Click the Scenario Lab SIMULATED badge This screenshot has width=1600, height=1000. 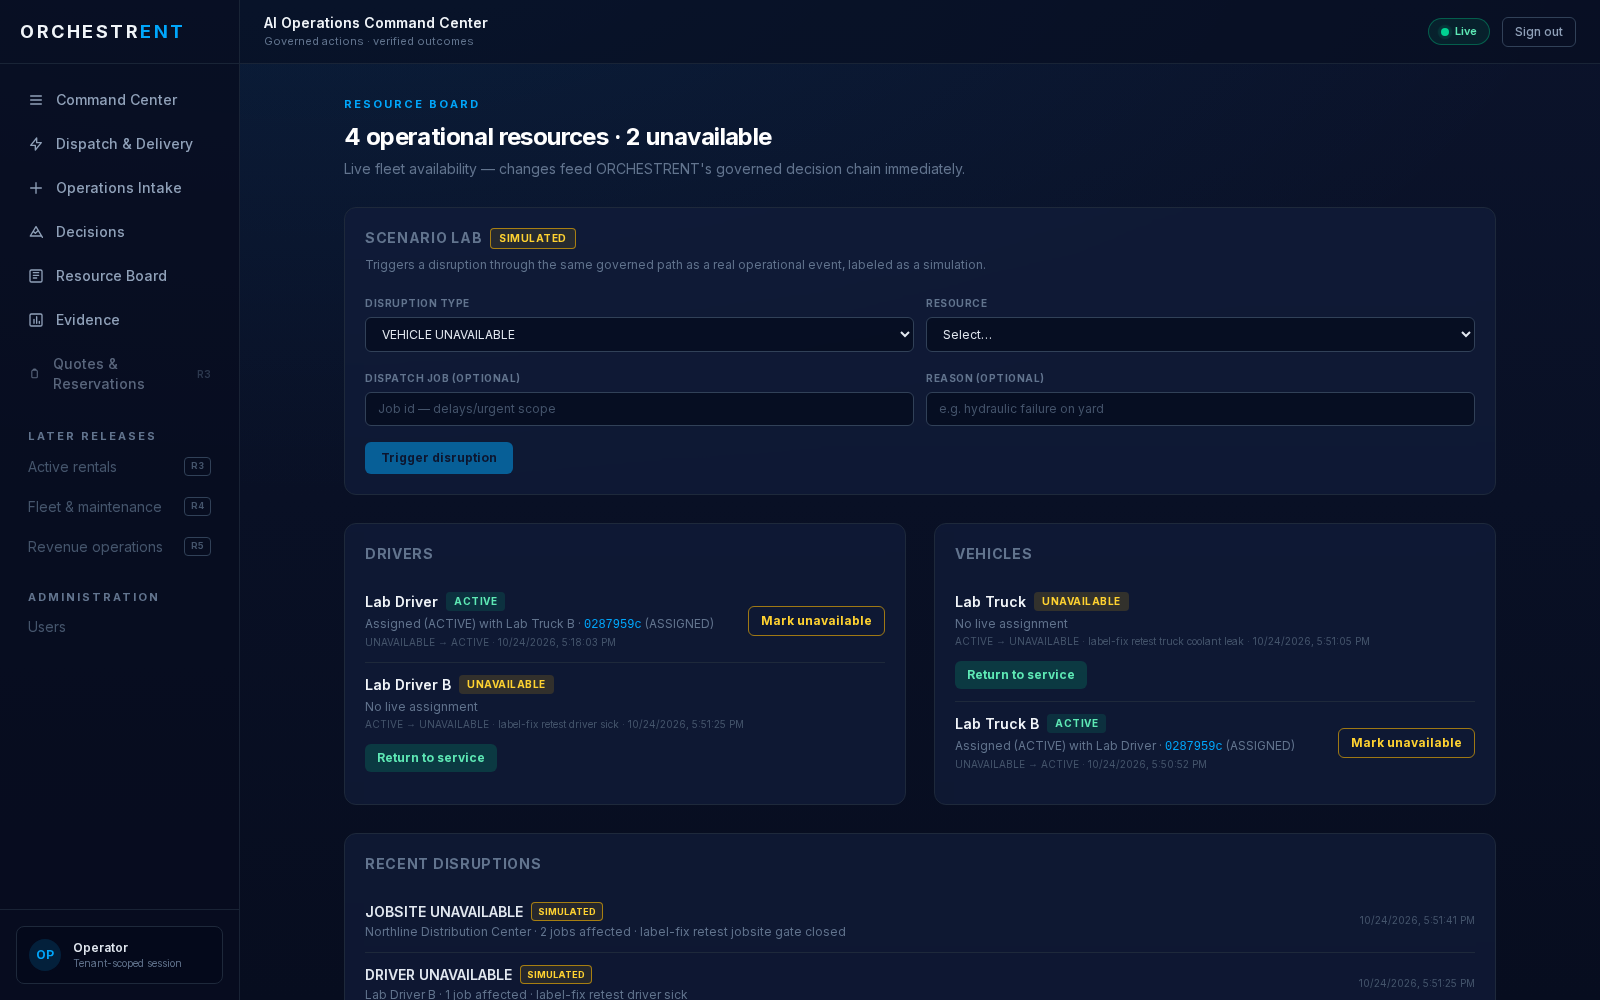(533, 238)
